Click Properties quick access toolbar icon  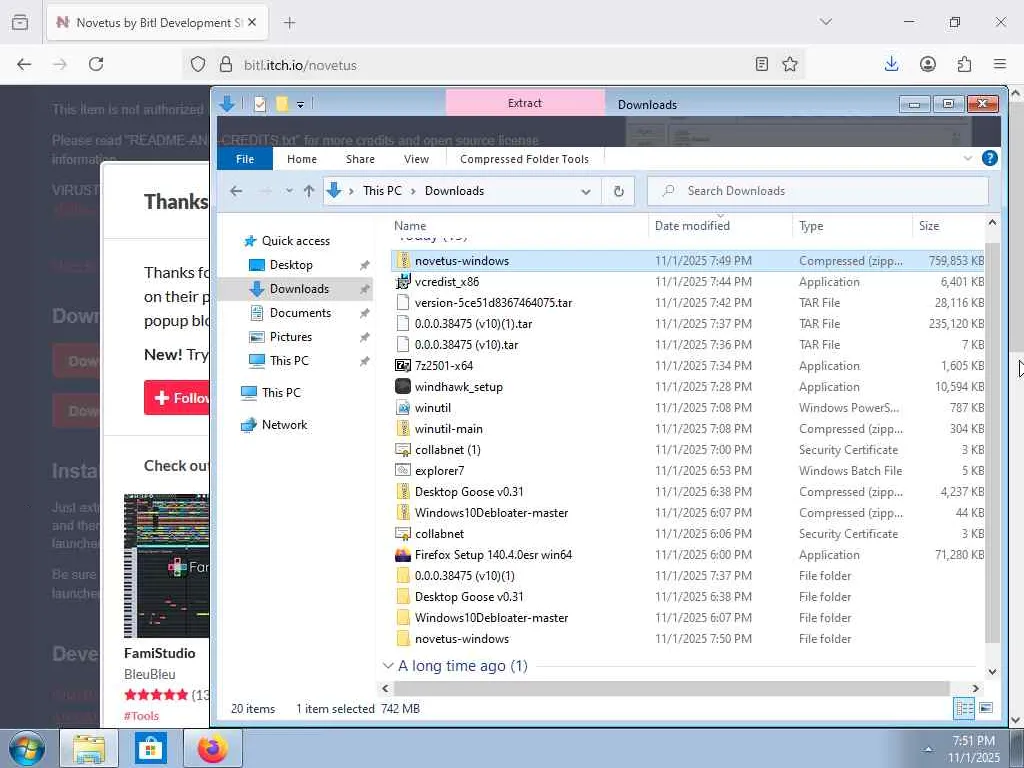point(260,104)
